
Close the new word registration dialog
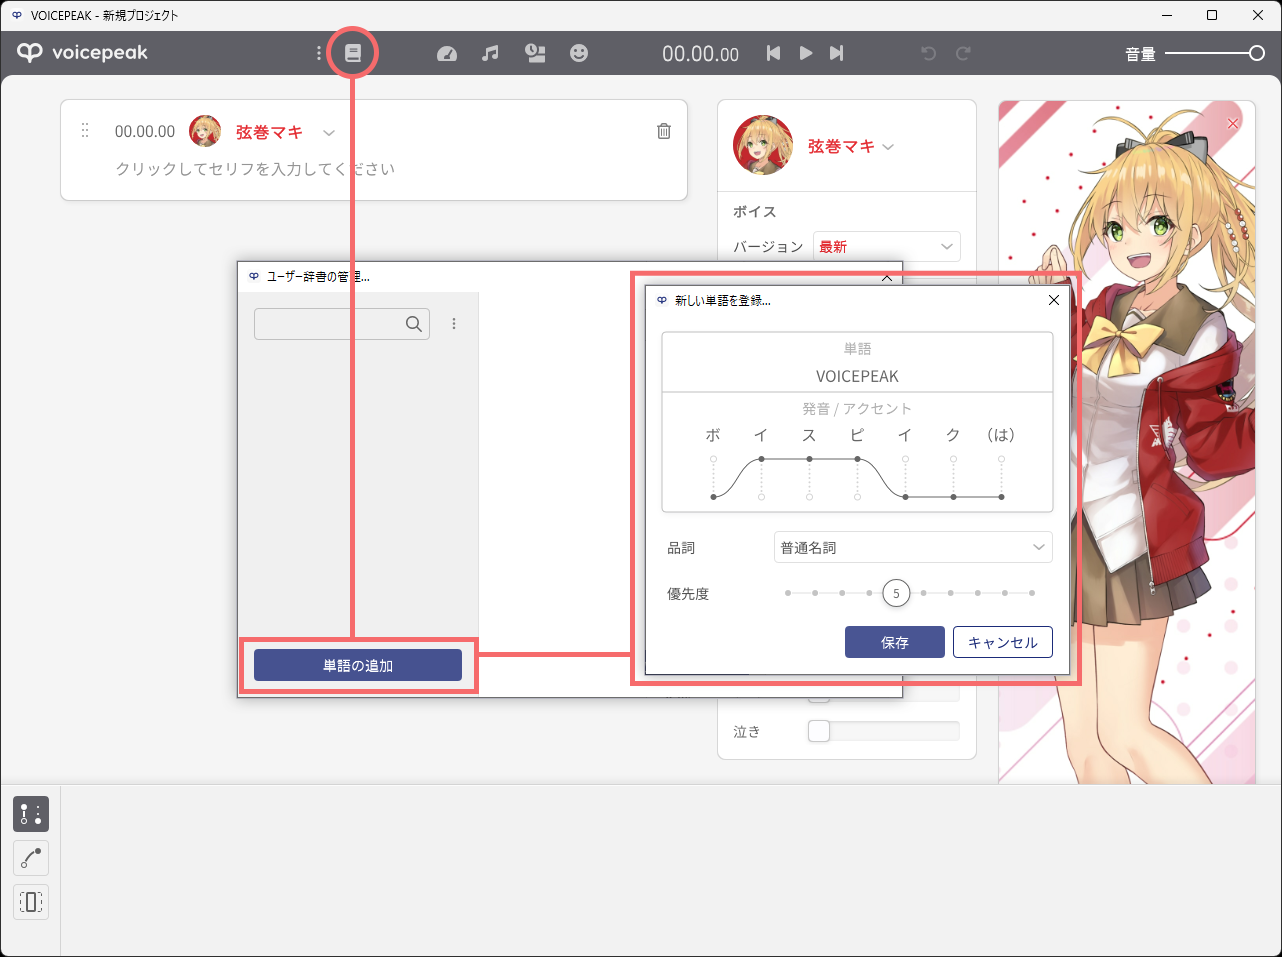click(x=1053, y=300)
